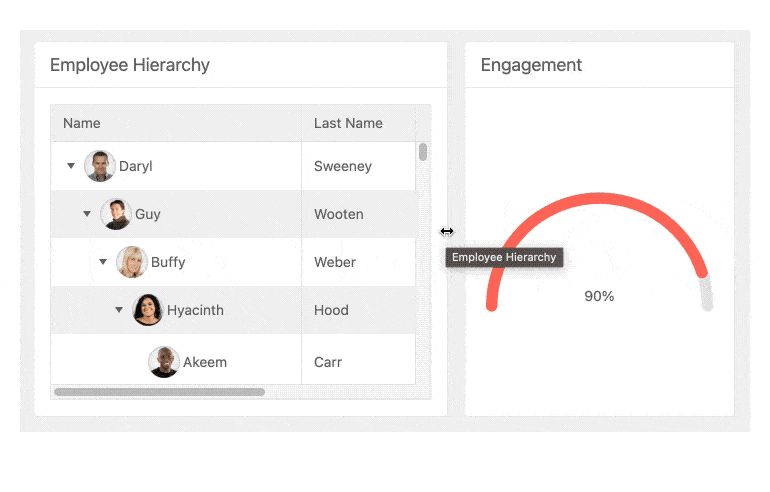
Task: Click the Employee Hierarchy panel title
Action: click(130, 65)
